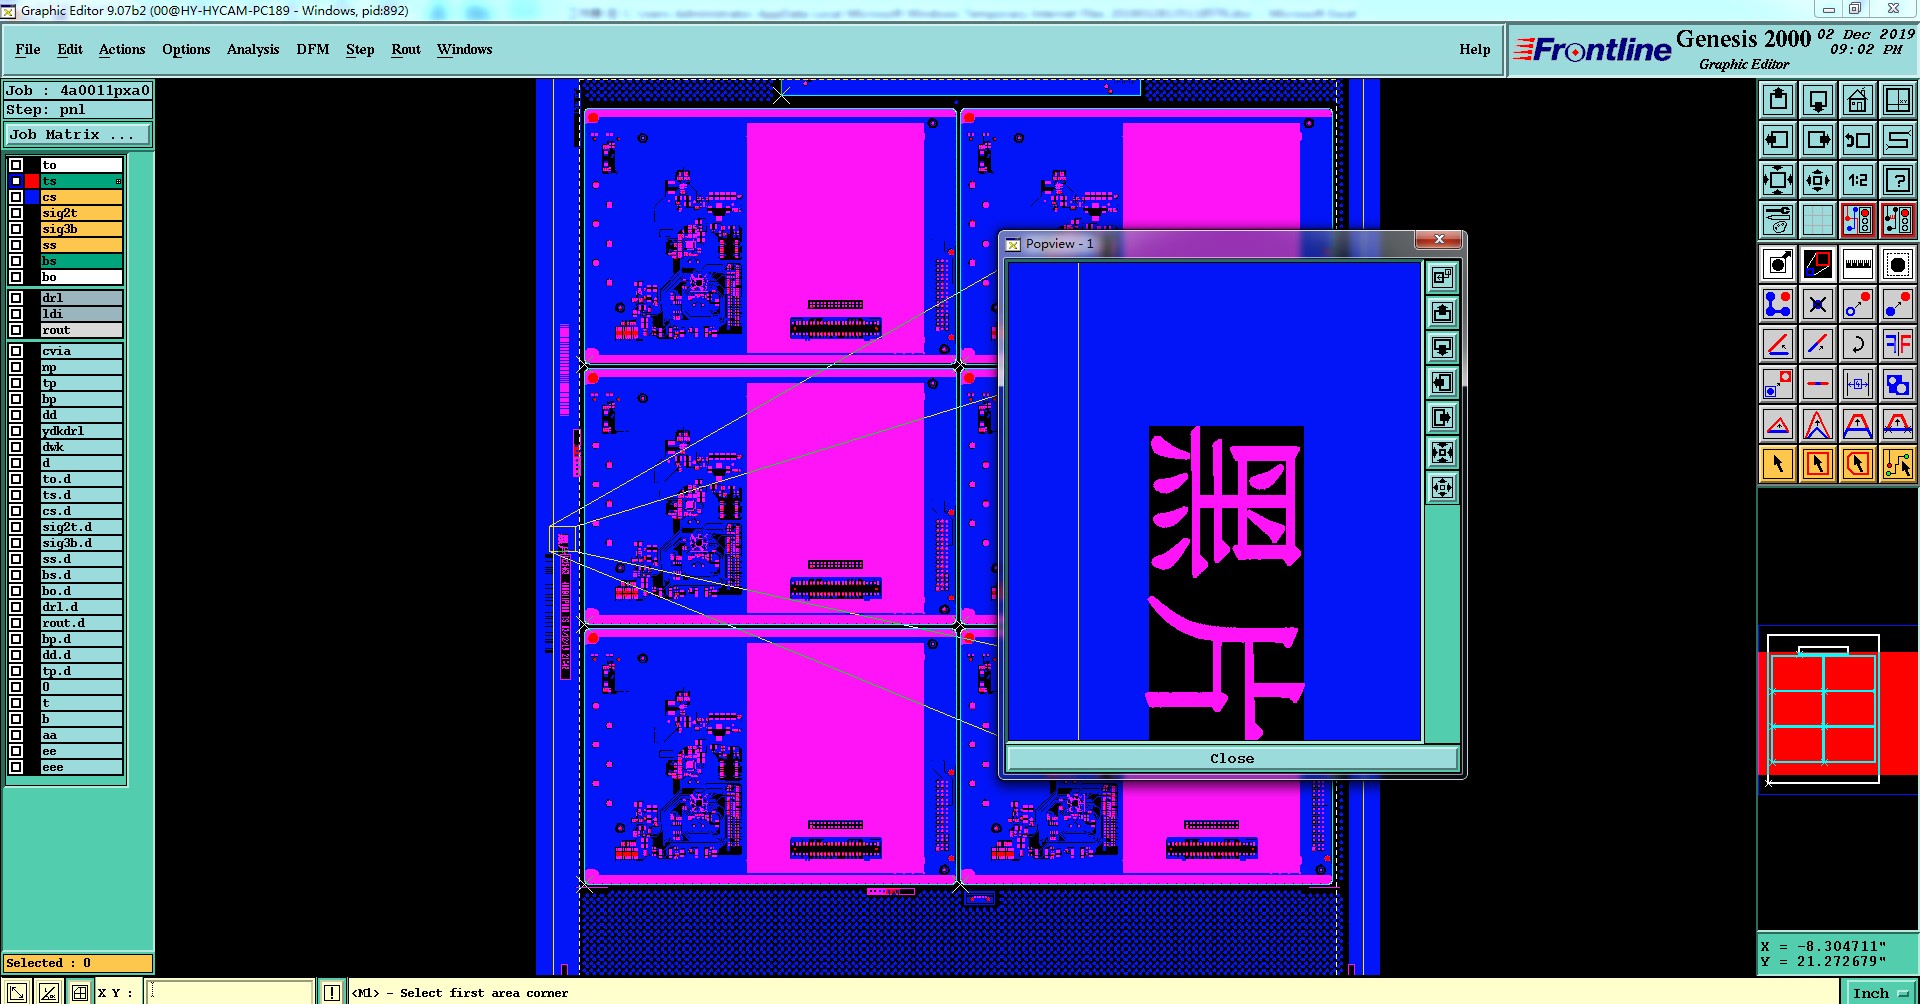Select the ruler measure tool
Screen dimensions: 1920x1004
click(1858, 264)
